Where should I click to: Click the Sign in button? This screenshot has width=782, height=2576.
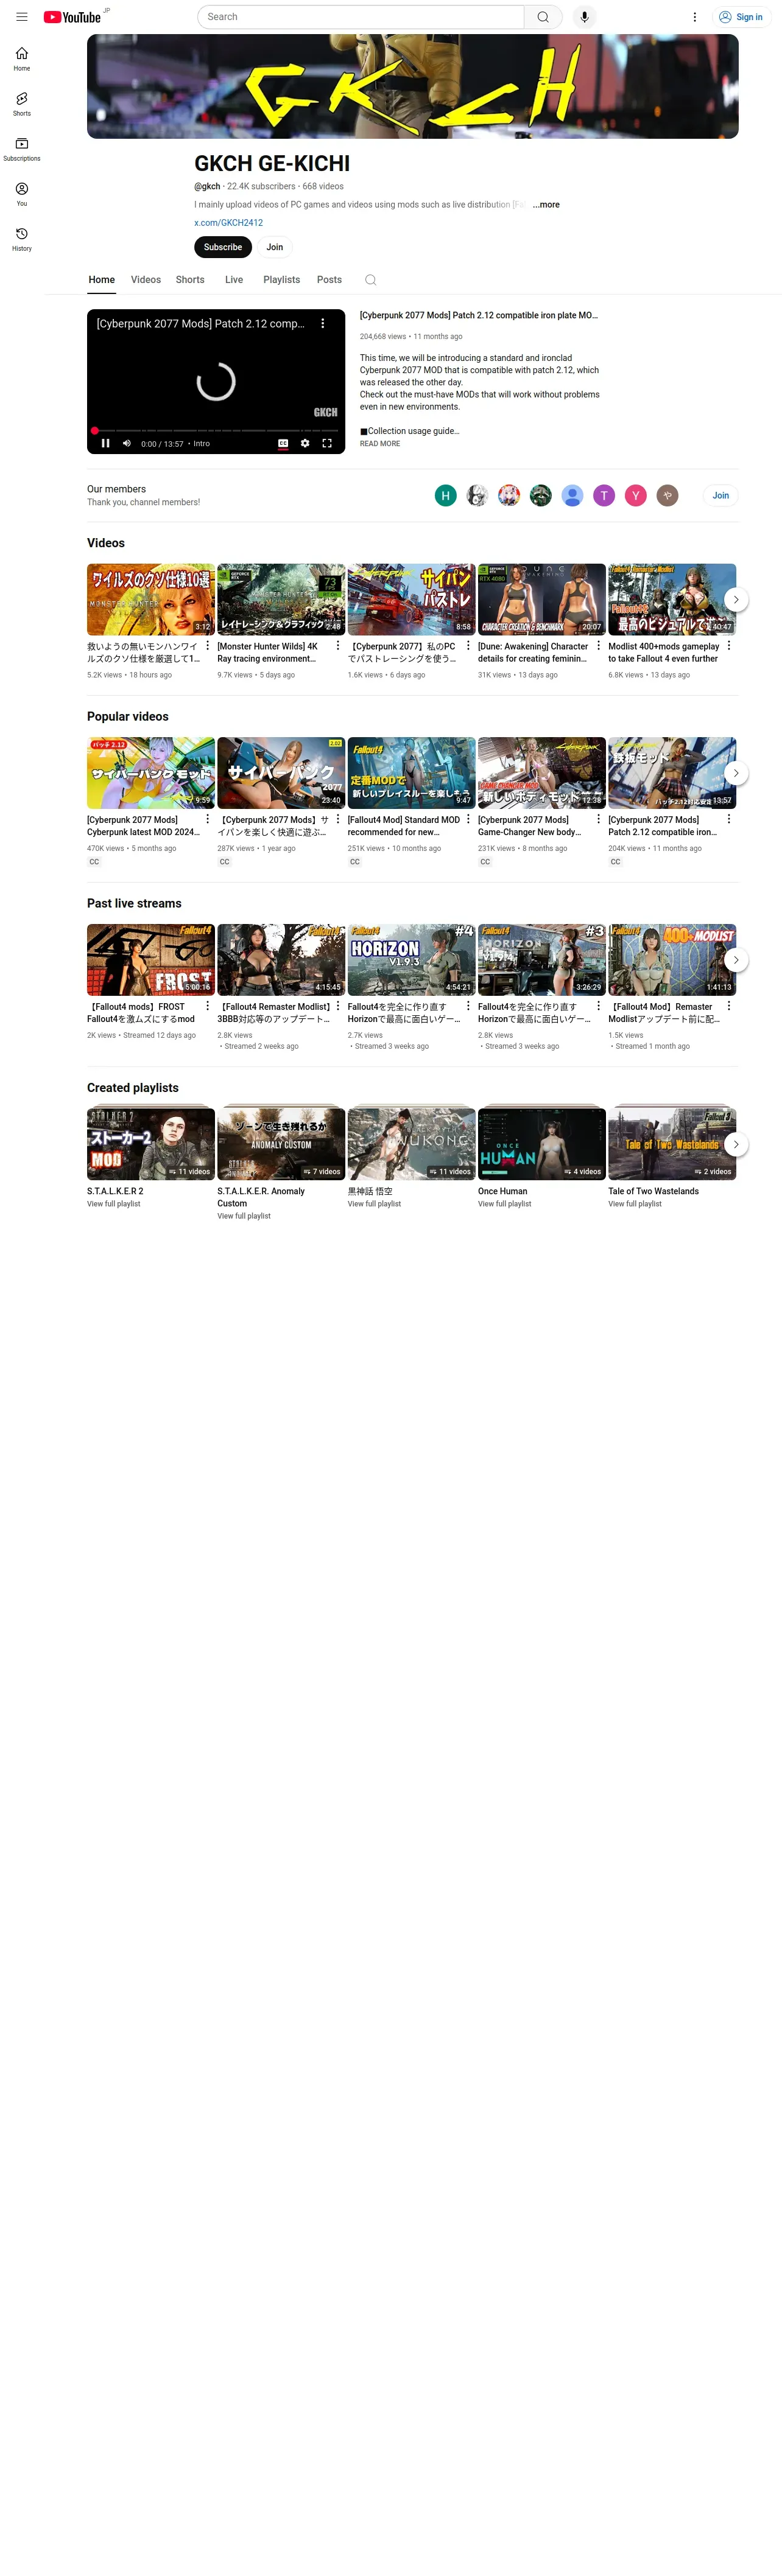tap(742, 17)
